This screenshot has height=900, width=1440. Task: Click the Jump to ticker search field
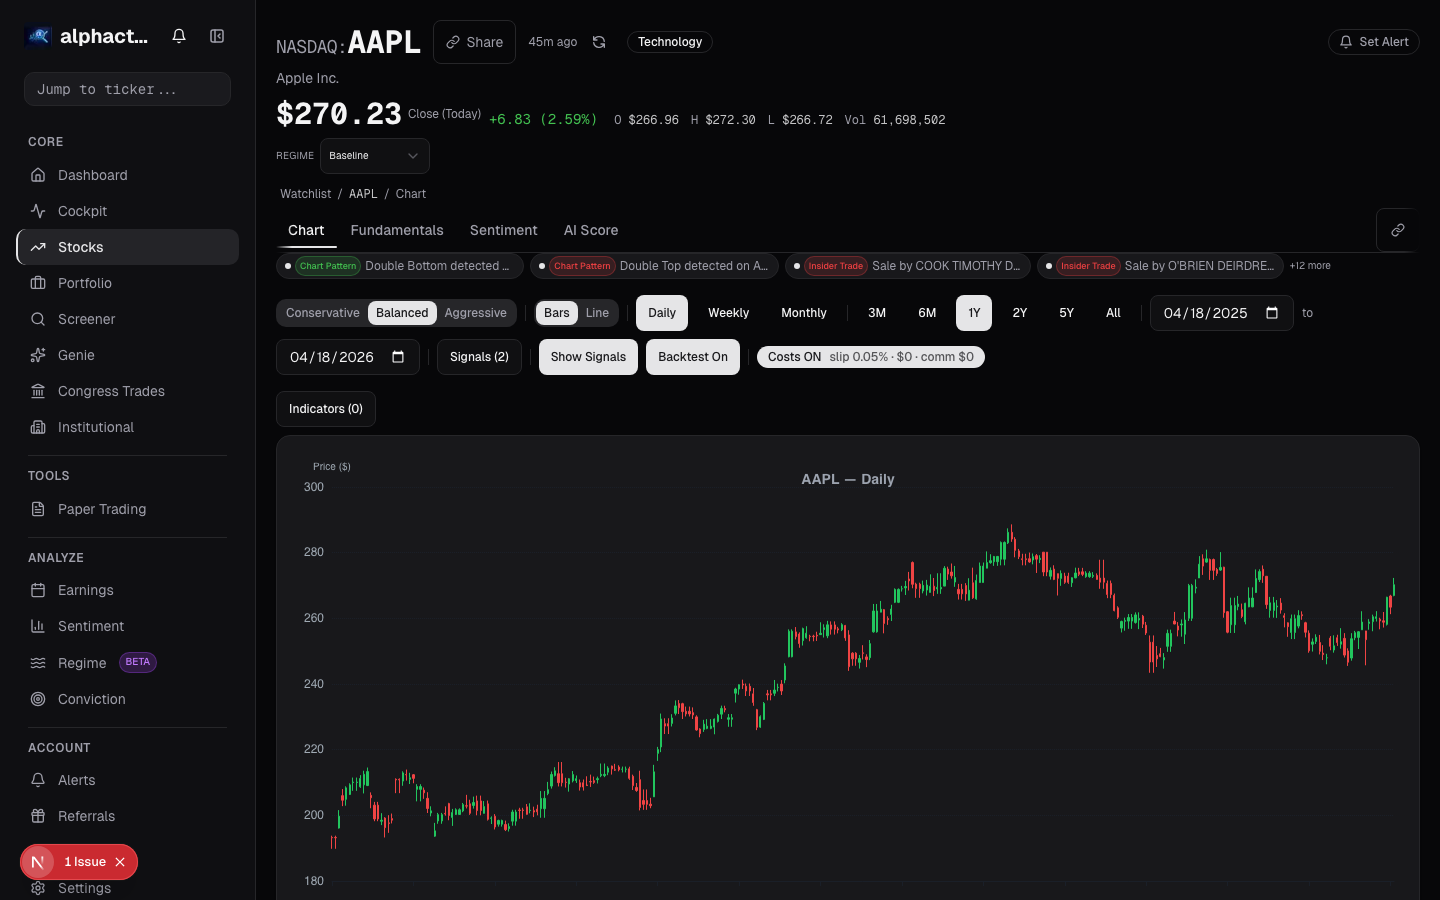pos(127,89)
